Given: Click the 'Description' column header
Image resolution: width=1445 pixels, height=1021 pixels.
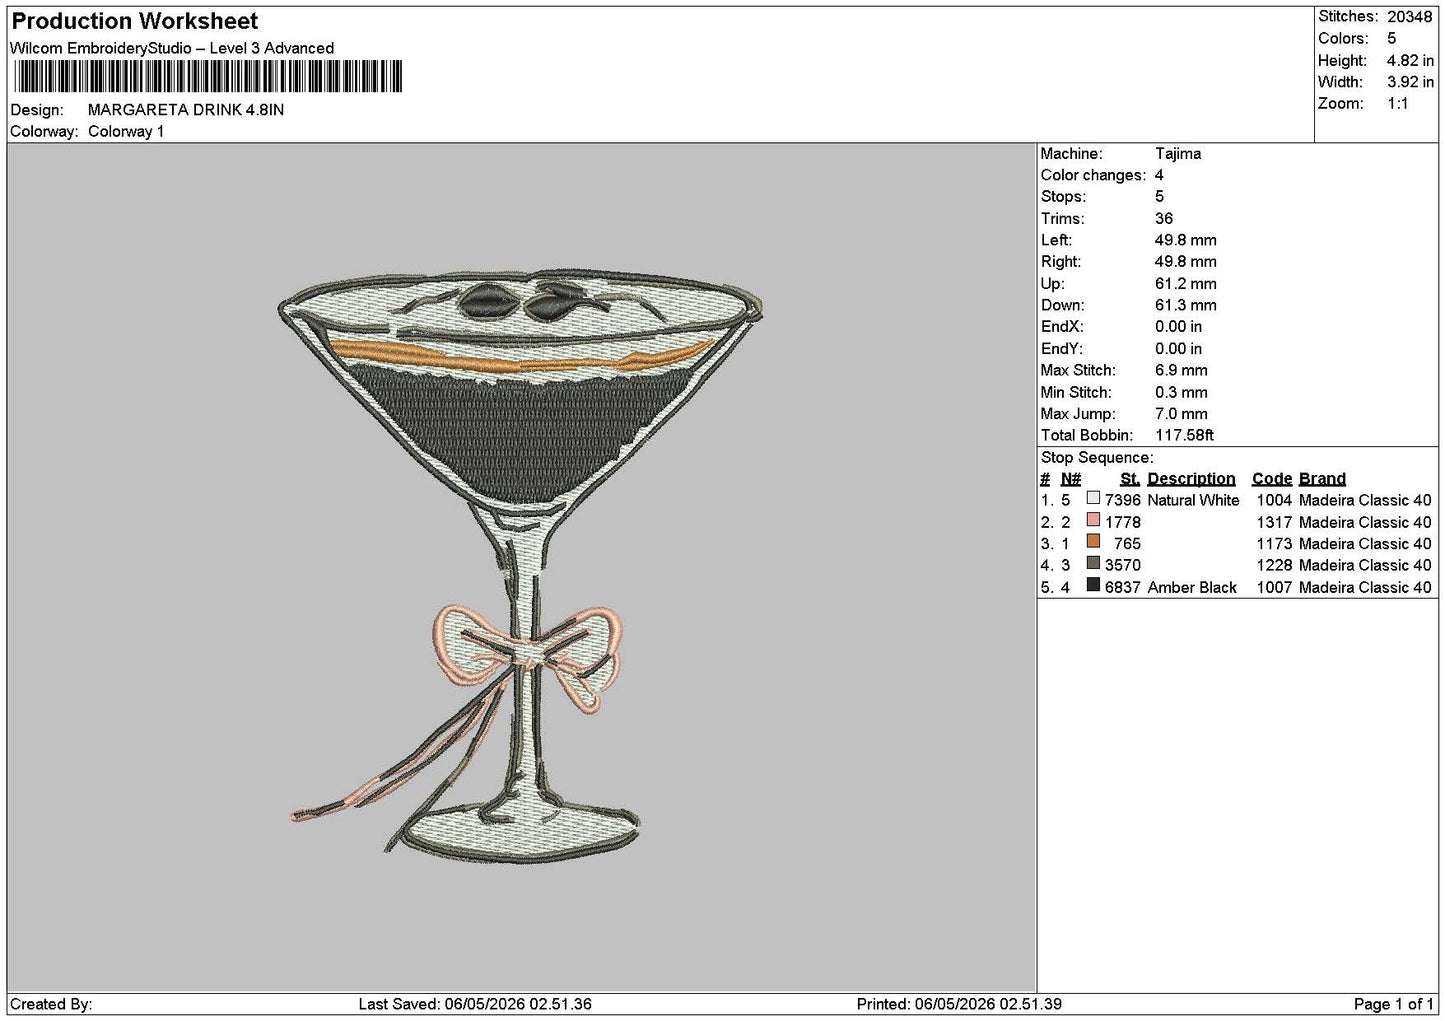Looking at the screenshot, I should tap(1191, 479).
